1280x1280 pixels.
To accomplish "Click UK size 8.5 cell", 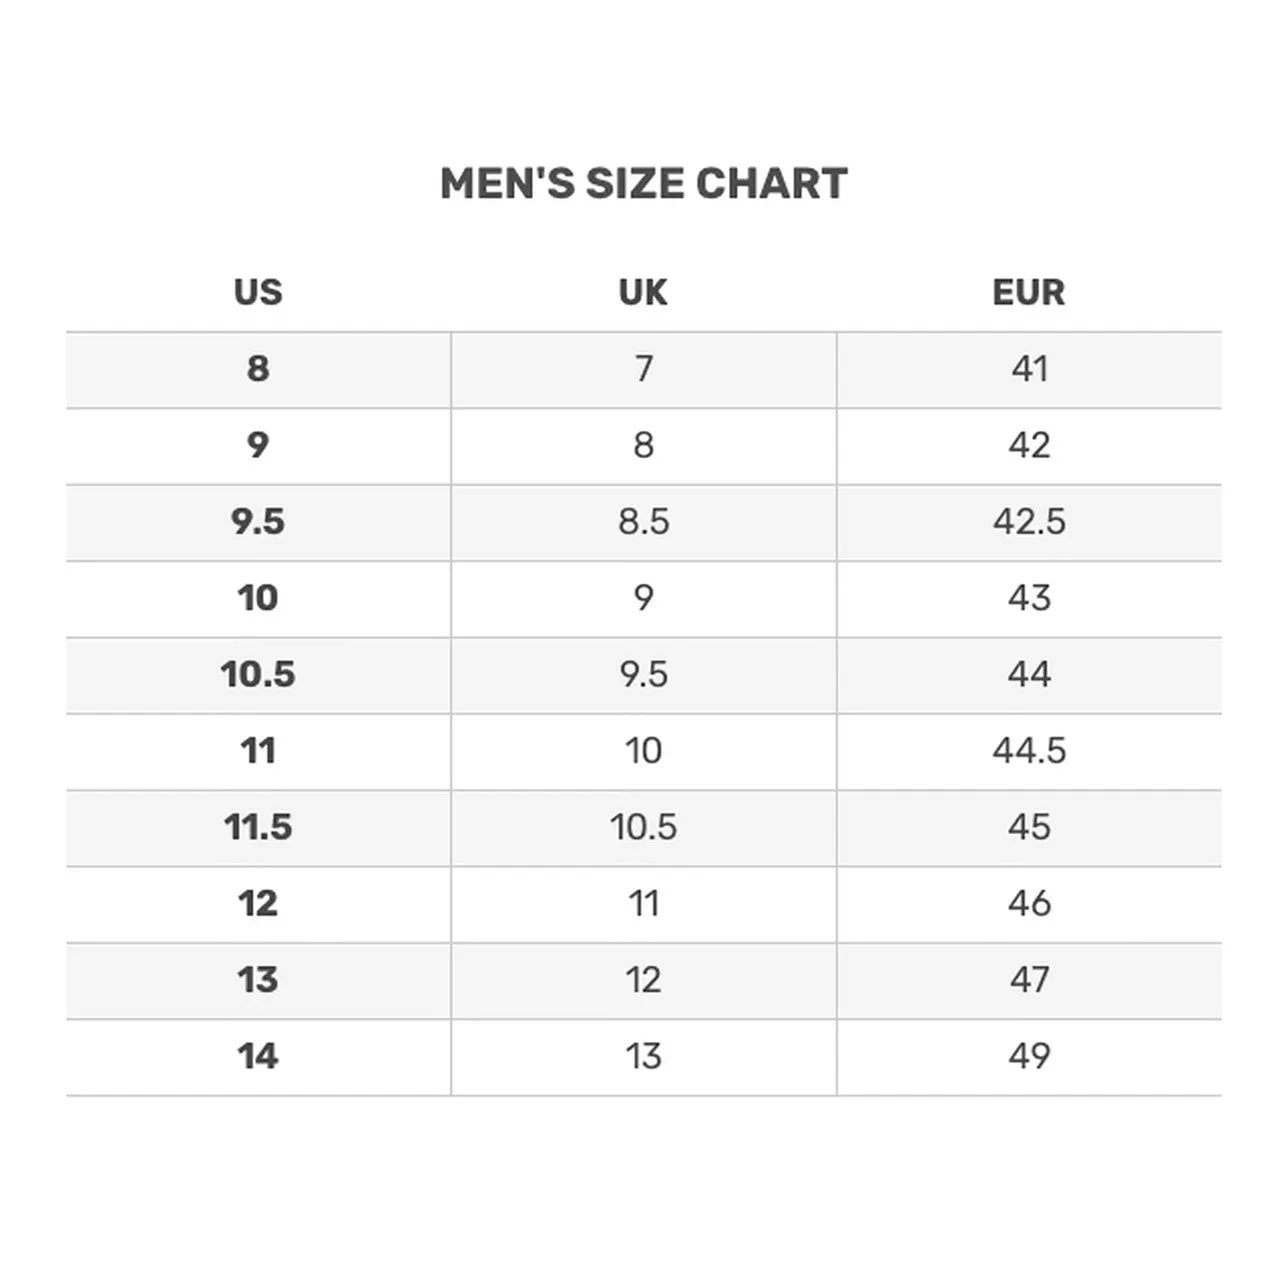I will [x=644, y=523].
